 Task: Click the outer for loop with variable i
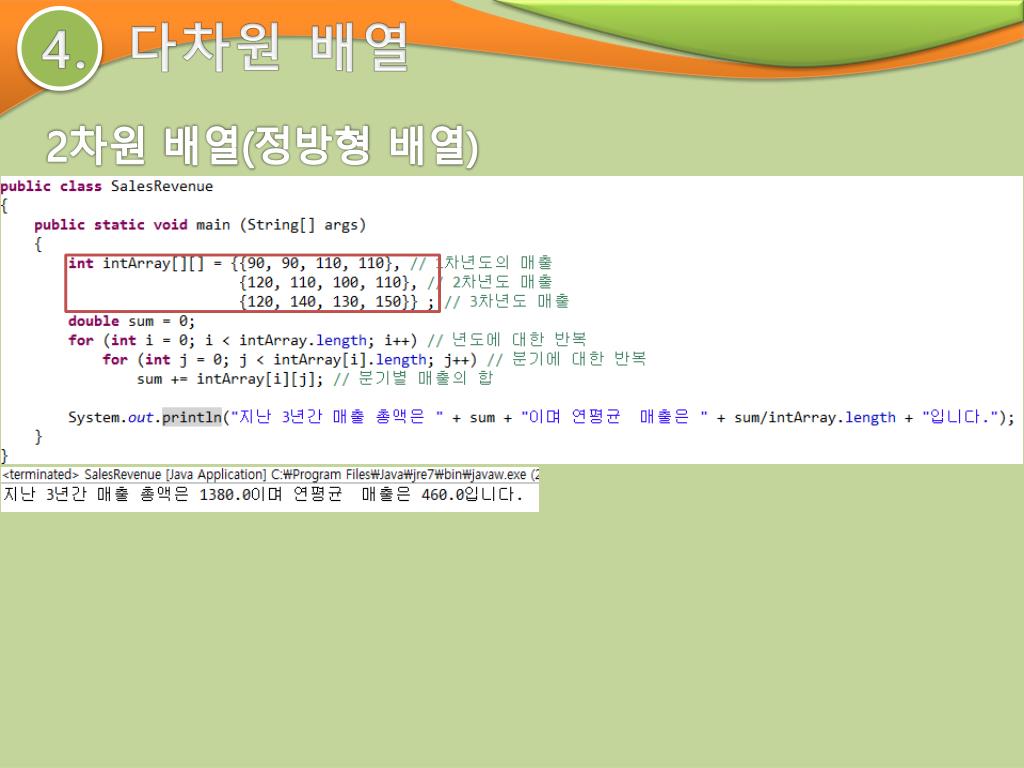[242, 340]
